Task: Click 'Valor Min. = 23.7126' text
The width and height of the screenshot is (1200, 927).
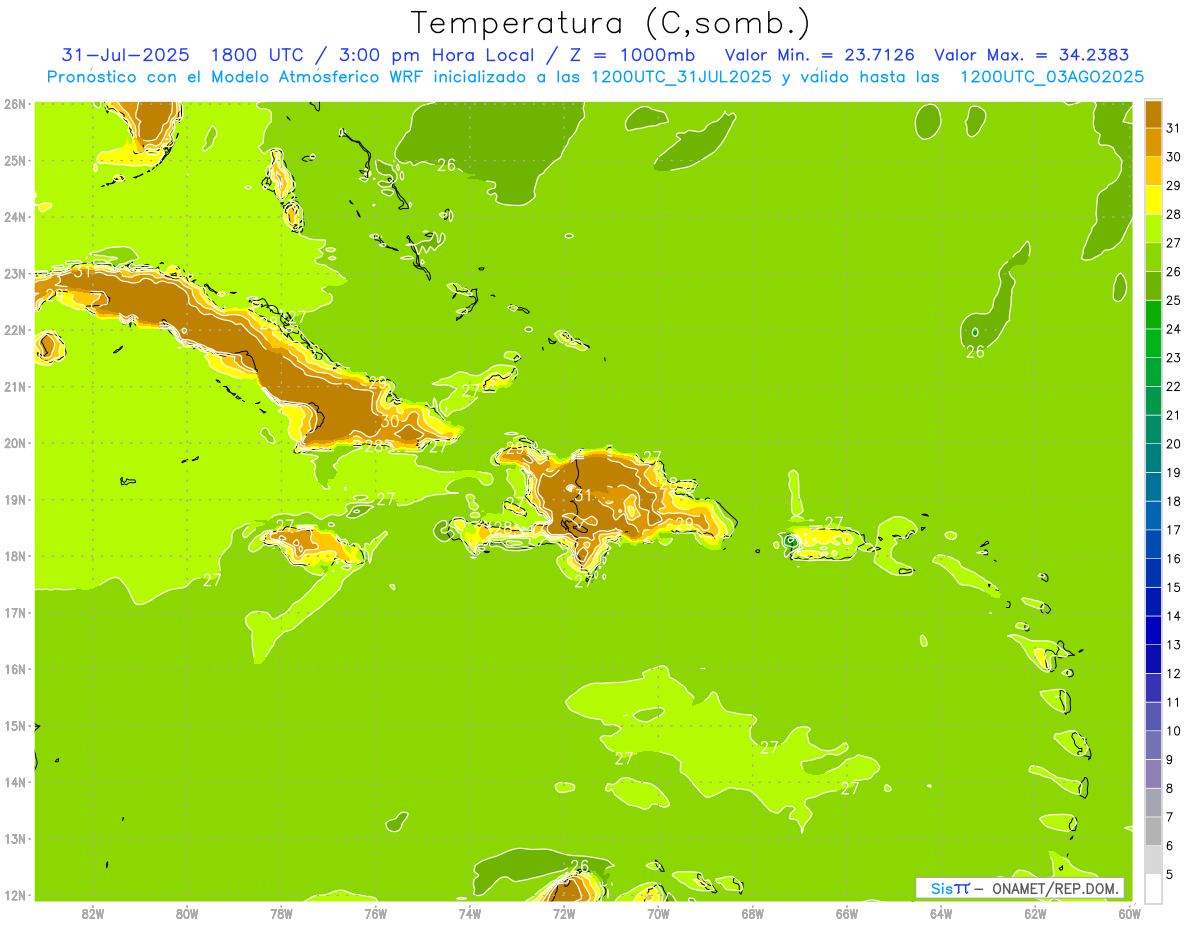Action: 819,55
